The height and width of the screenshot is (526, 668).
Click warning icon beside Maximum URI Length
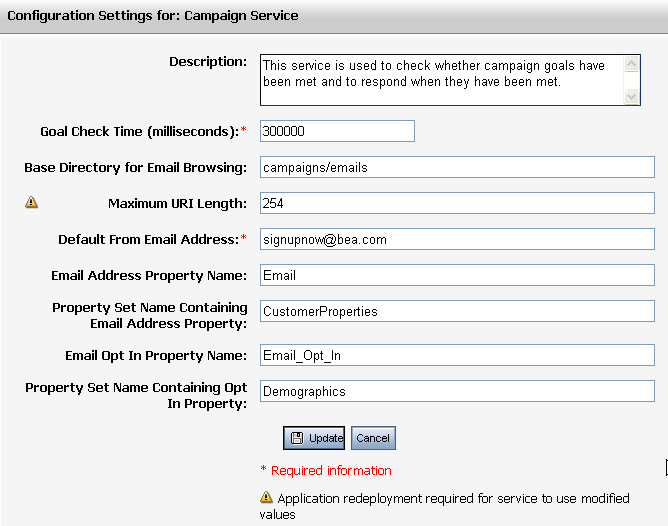[31, 202]
